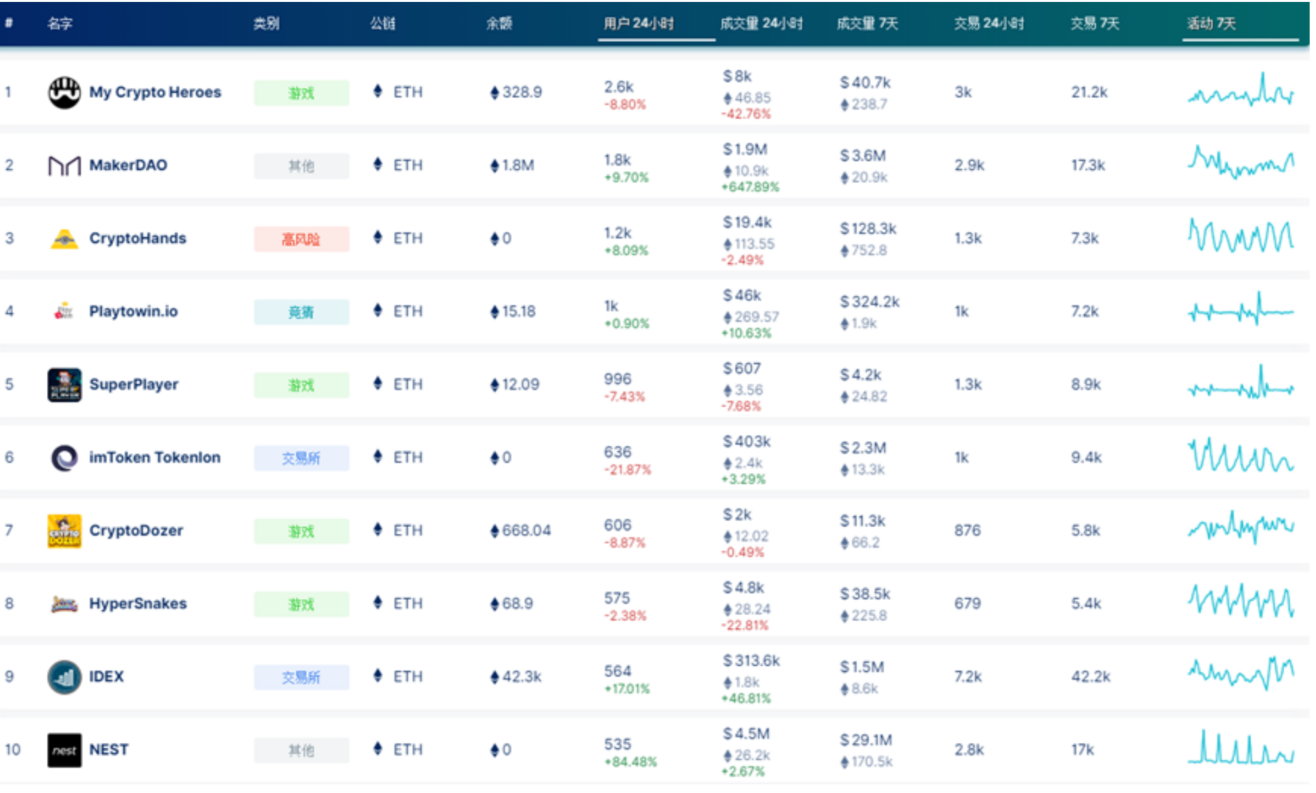Click the 7-day activity sparkline for CryptoHands

tap(1241, 237)
